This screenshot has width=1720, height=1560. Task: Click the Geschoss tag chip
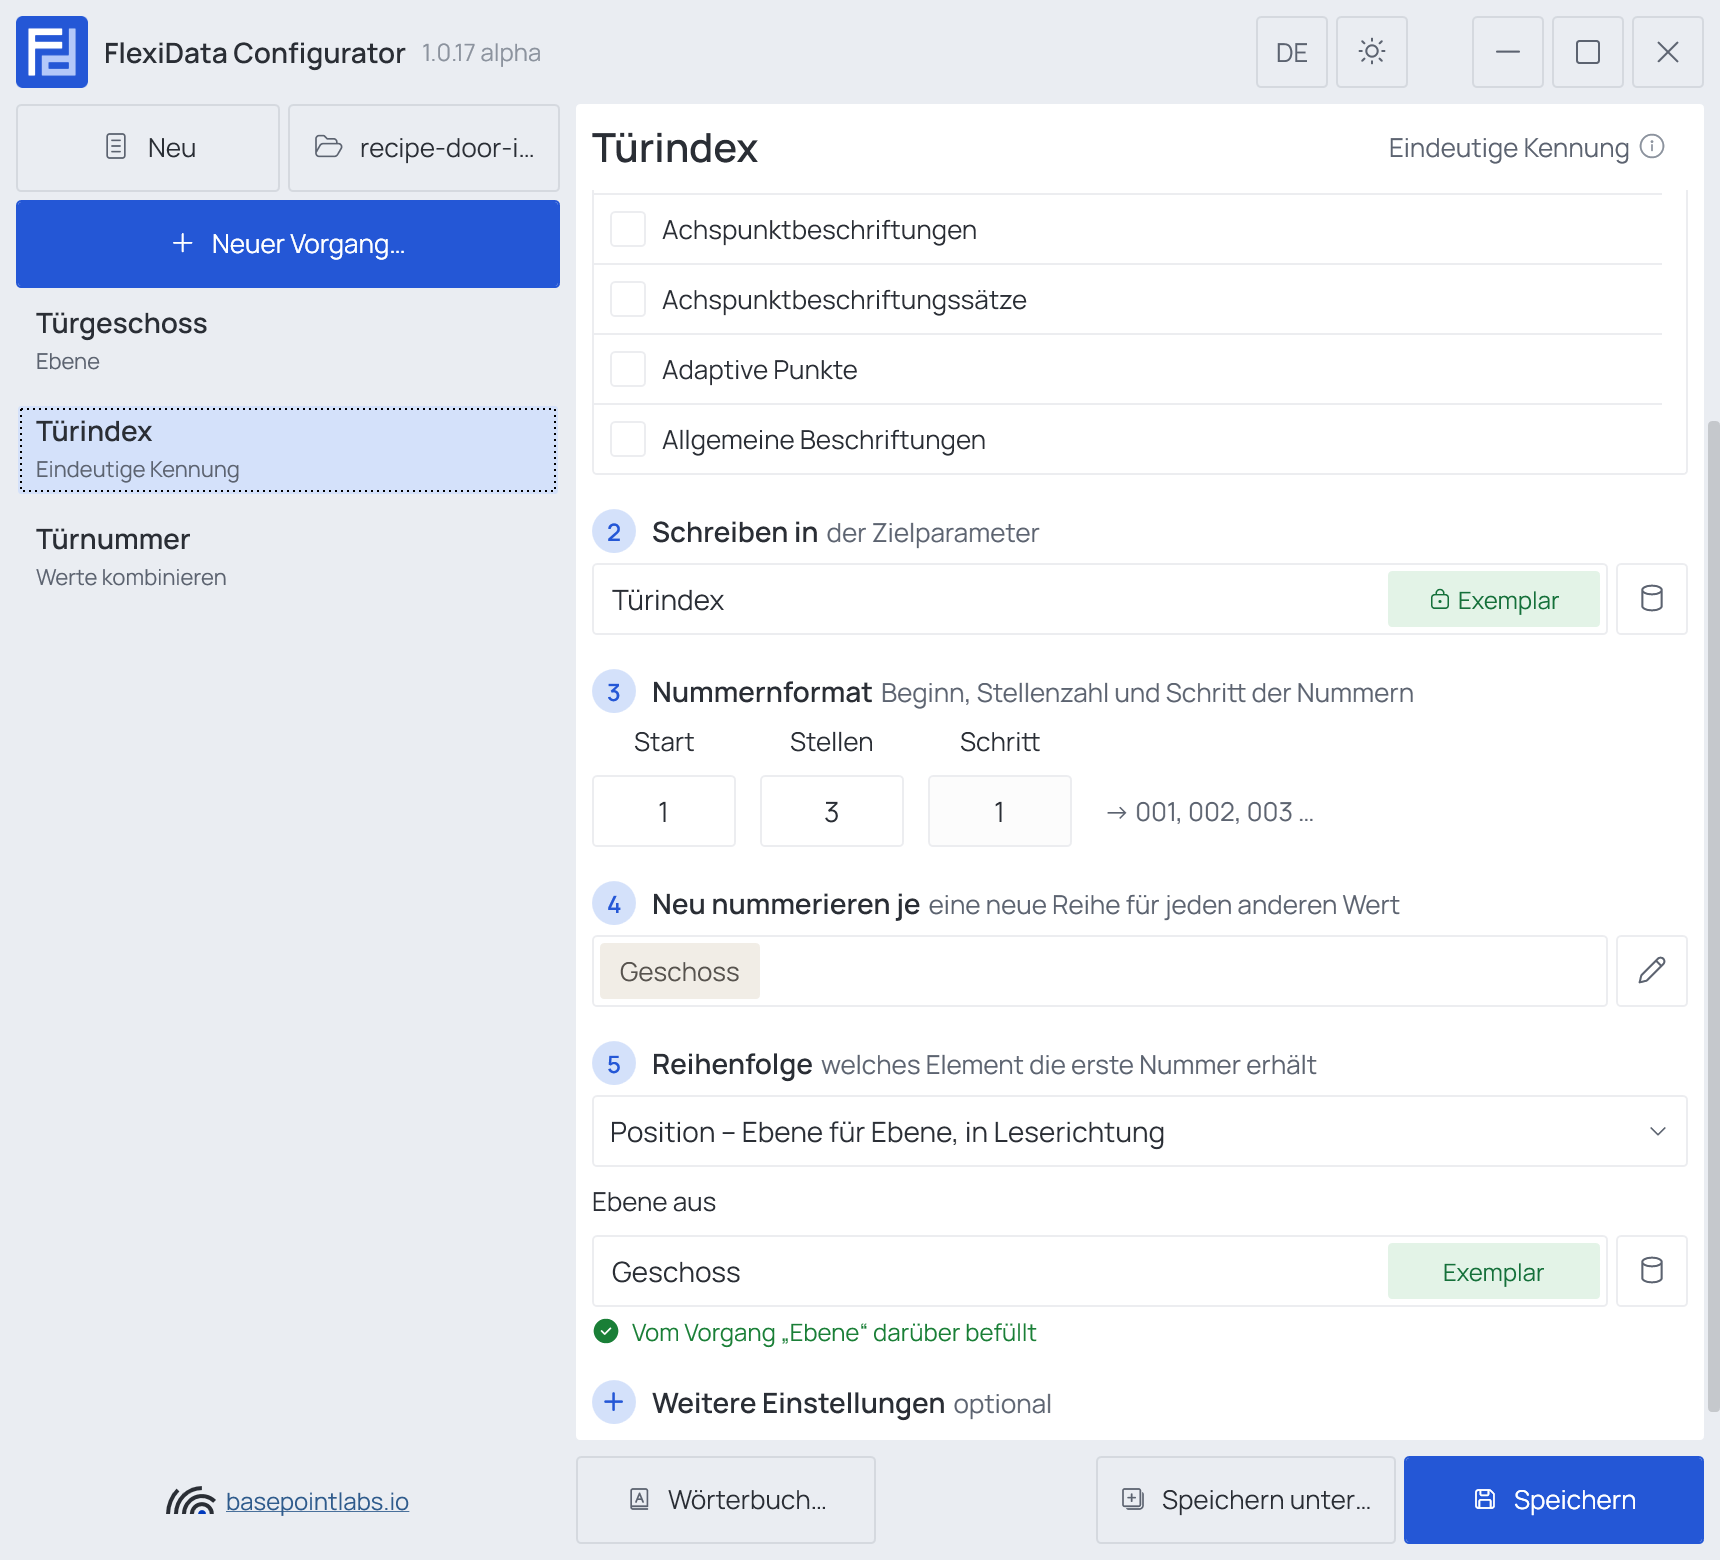click(680, 971)
